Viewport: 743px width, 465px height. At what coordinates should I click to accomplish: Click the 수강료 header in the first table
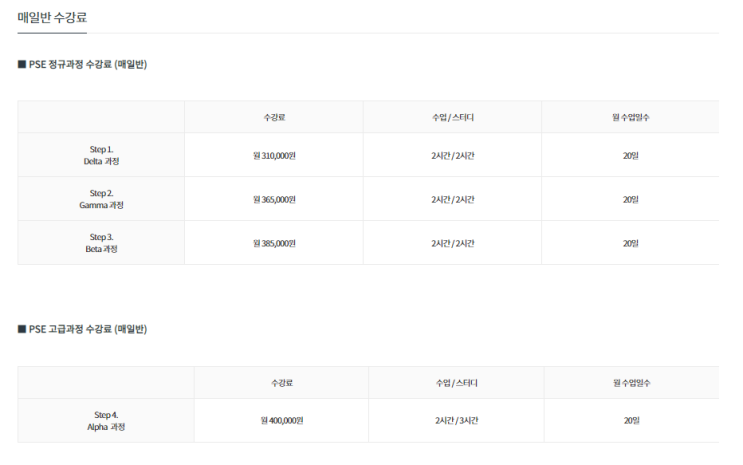pos(274,117)
